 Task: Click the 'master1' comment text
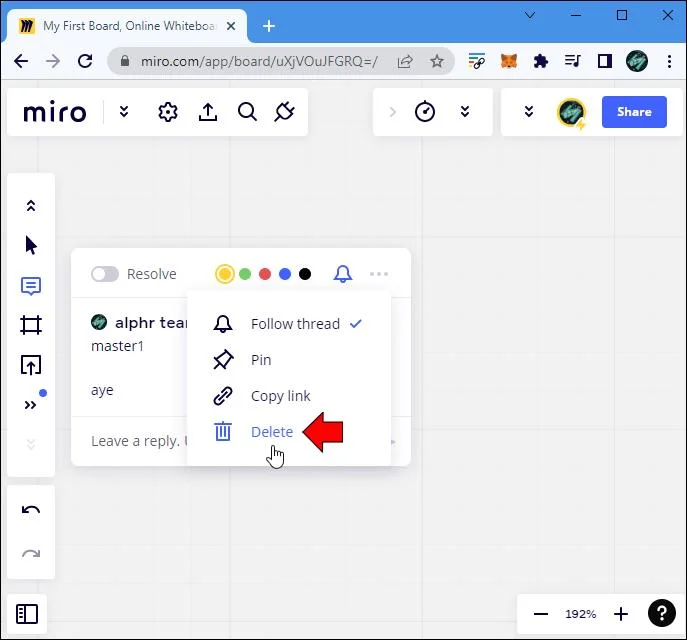(117, 346)
